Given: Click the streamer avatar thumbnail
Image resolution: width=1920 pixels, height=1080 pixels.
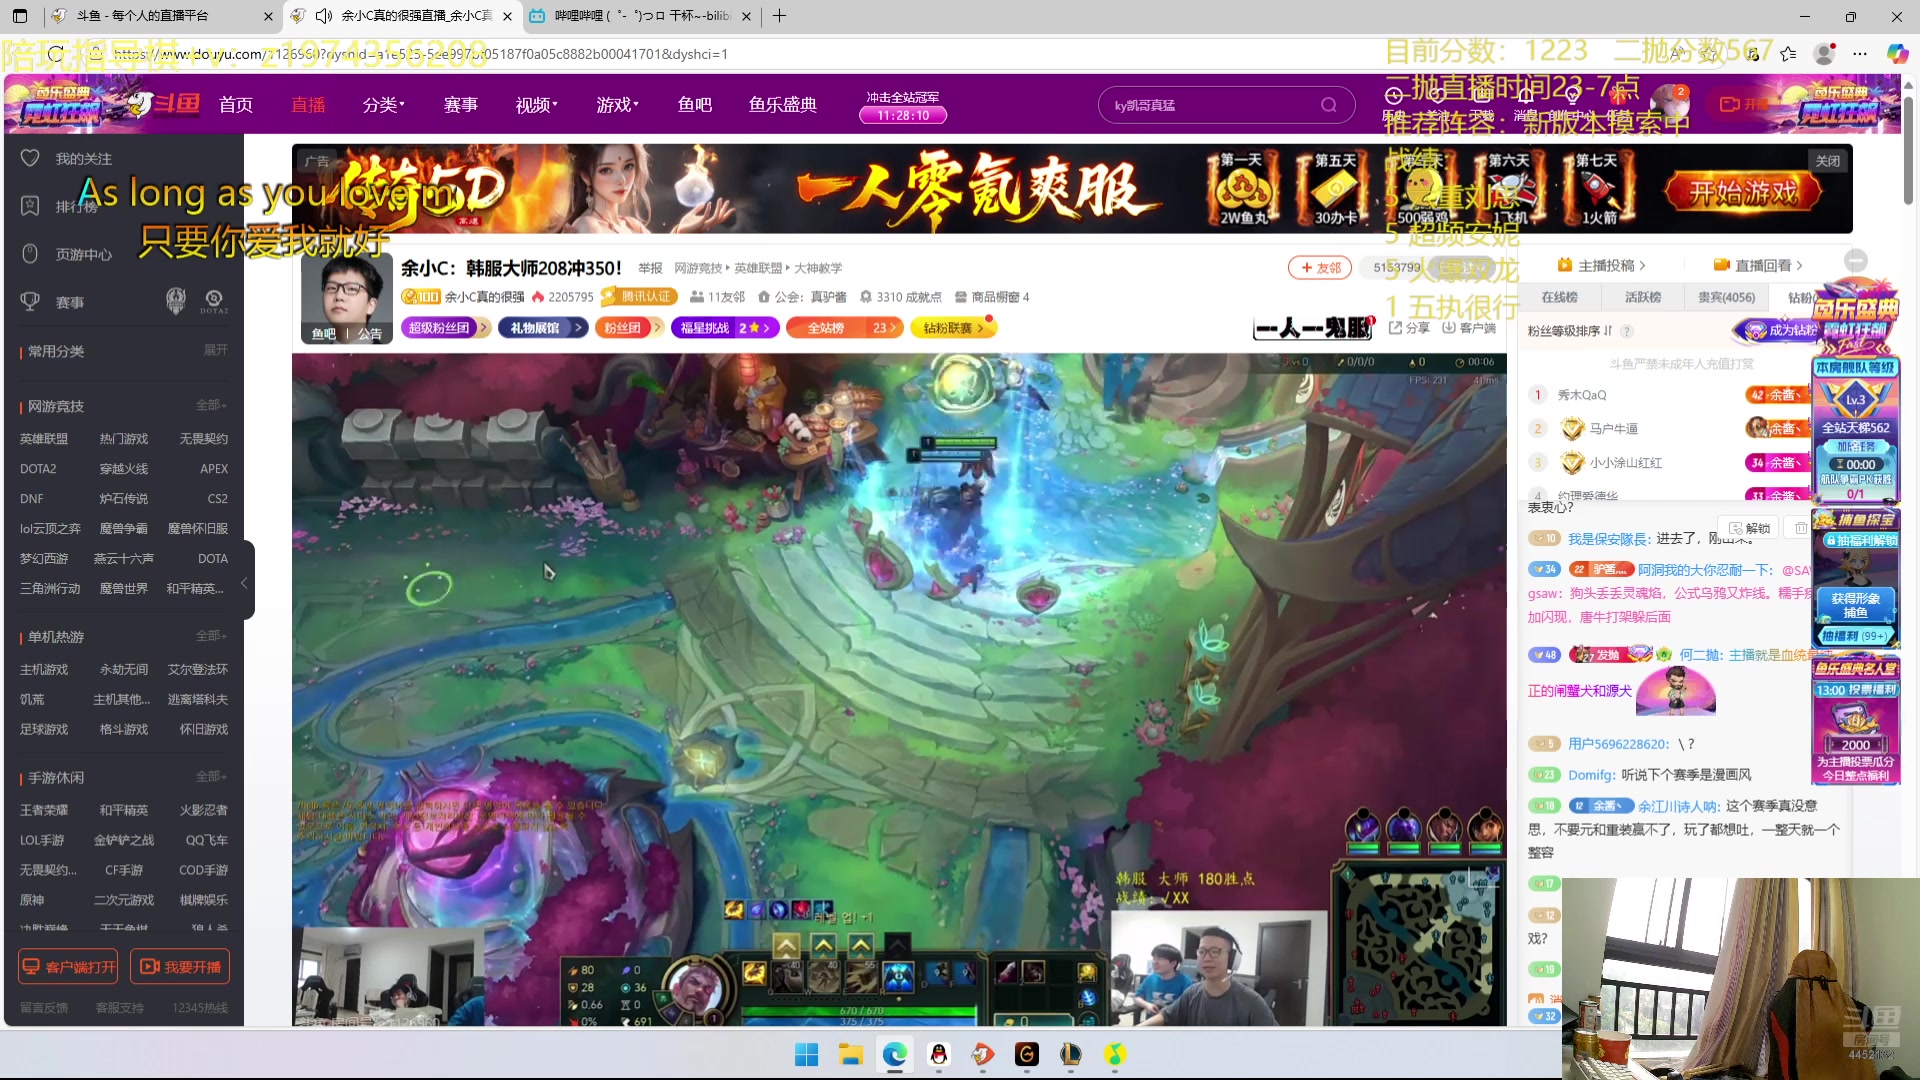Looking at the screenshot, I should click(346, 299).
